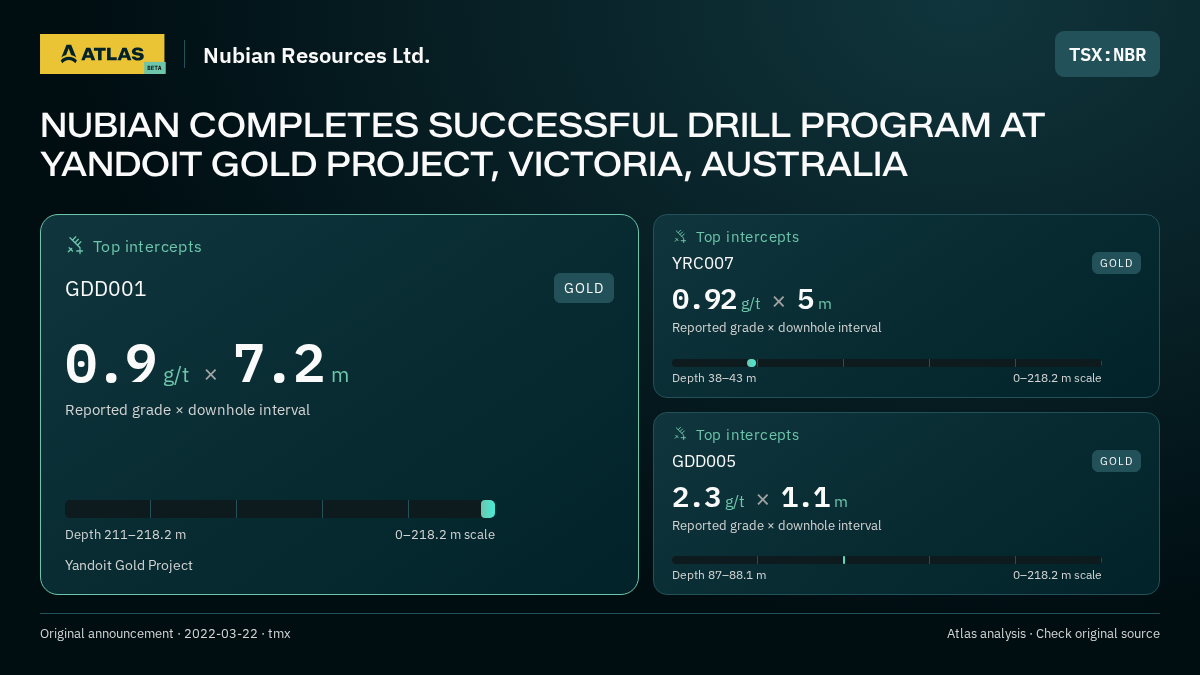The width and height of the screenshot is (1200, 675).
Task: Click the depth marker on the GDD005 bar
Action: pos(844,560)
